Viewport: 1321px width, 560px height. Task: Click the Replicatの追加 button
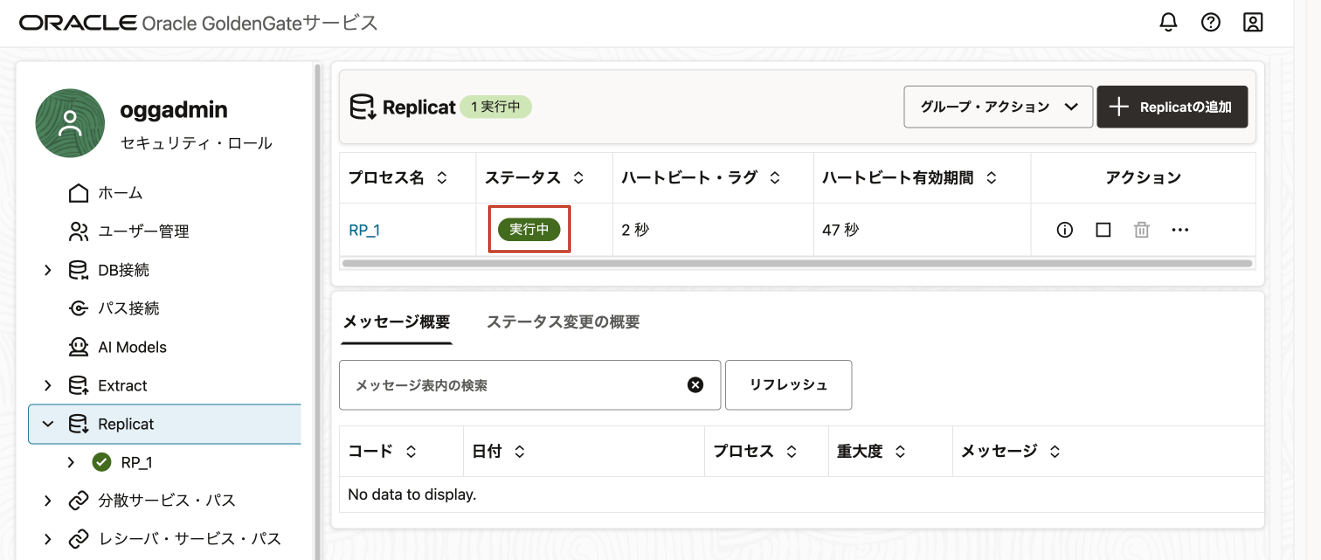point(1172,107)
